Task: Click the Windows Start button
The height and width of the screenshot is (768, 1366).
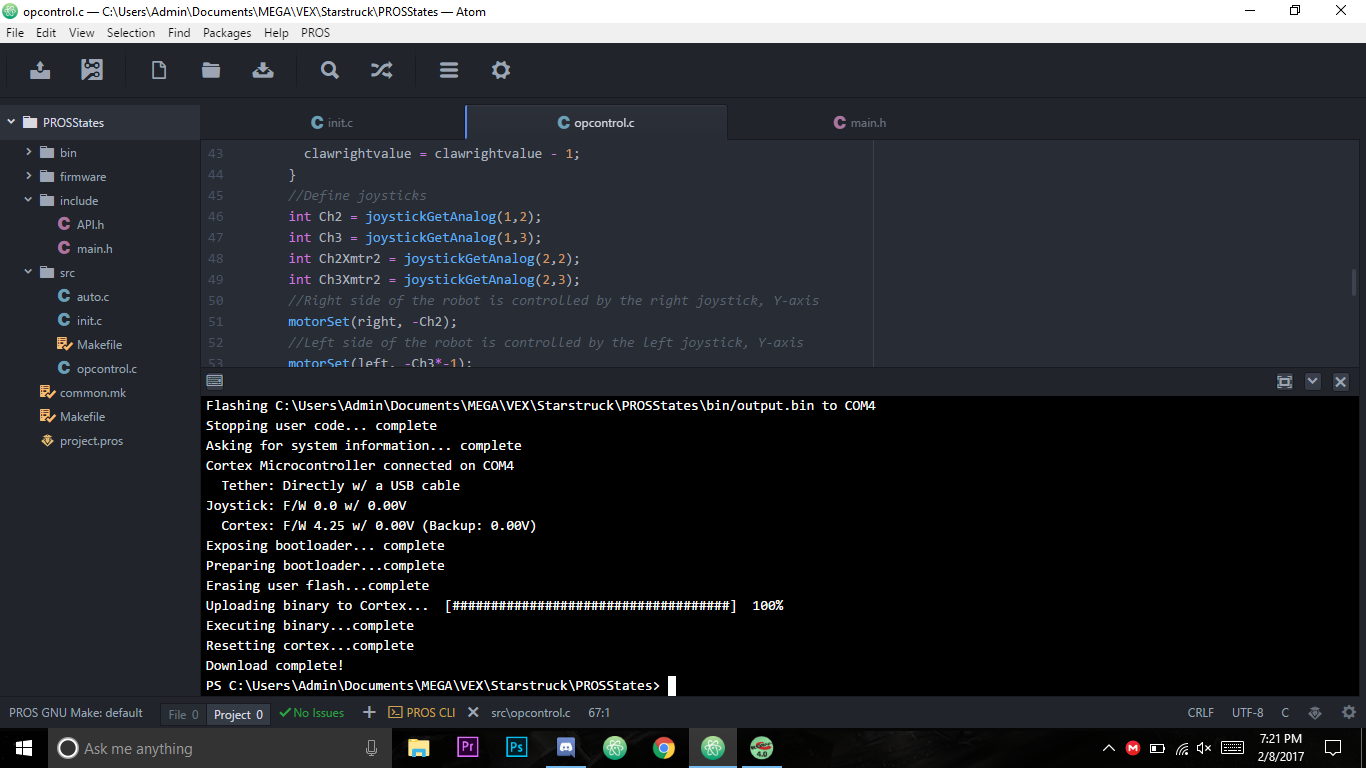Action: click(x=24, y=747)
